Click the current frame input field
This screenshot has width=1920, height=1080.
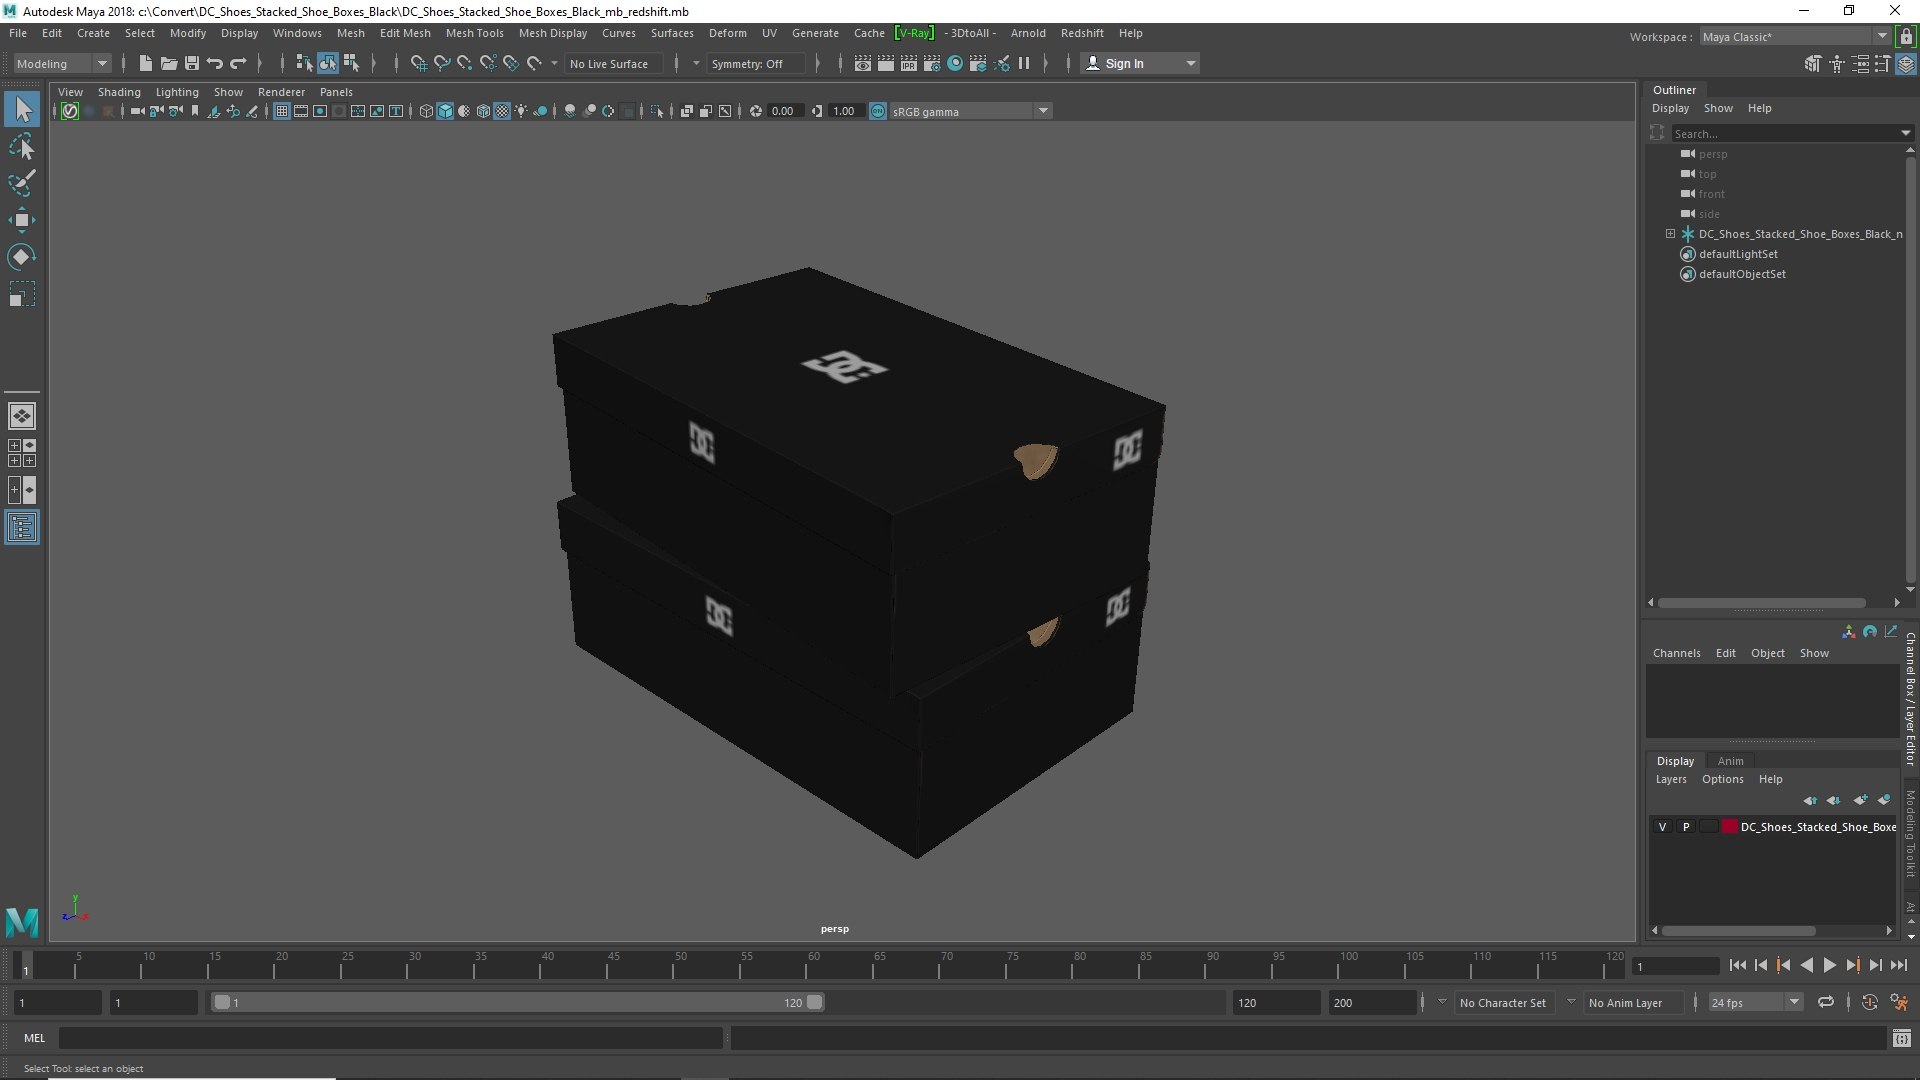coord(1676,966)
